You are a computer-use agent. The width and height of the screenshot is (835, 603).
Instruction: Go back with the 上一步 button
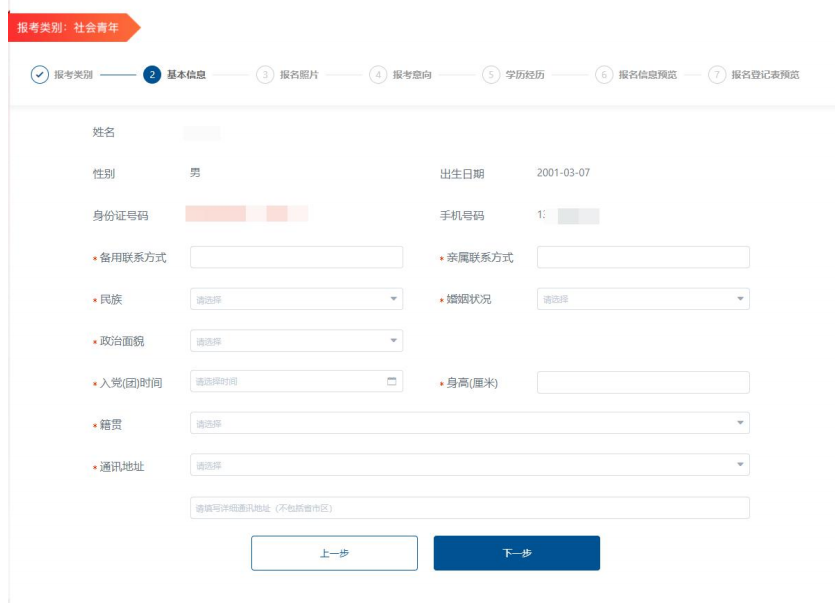pyautogui.click(x=334, y=553)
